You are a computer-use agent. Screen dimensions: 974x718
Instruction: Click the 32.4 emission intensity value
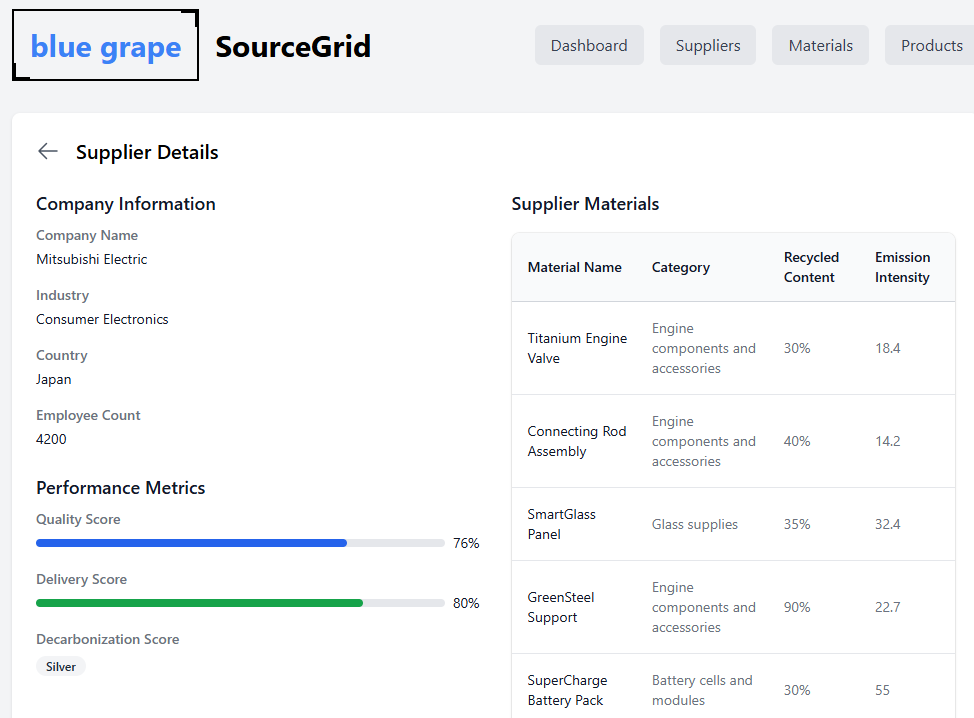(x=888, y=524)
